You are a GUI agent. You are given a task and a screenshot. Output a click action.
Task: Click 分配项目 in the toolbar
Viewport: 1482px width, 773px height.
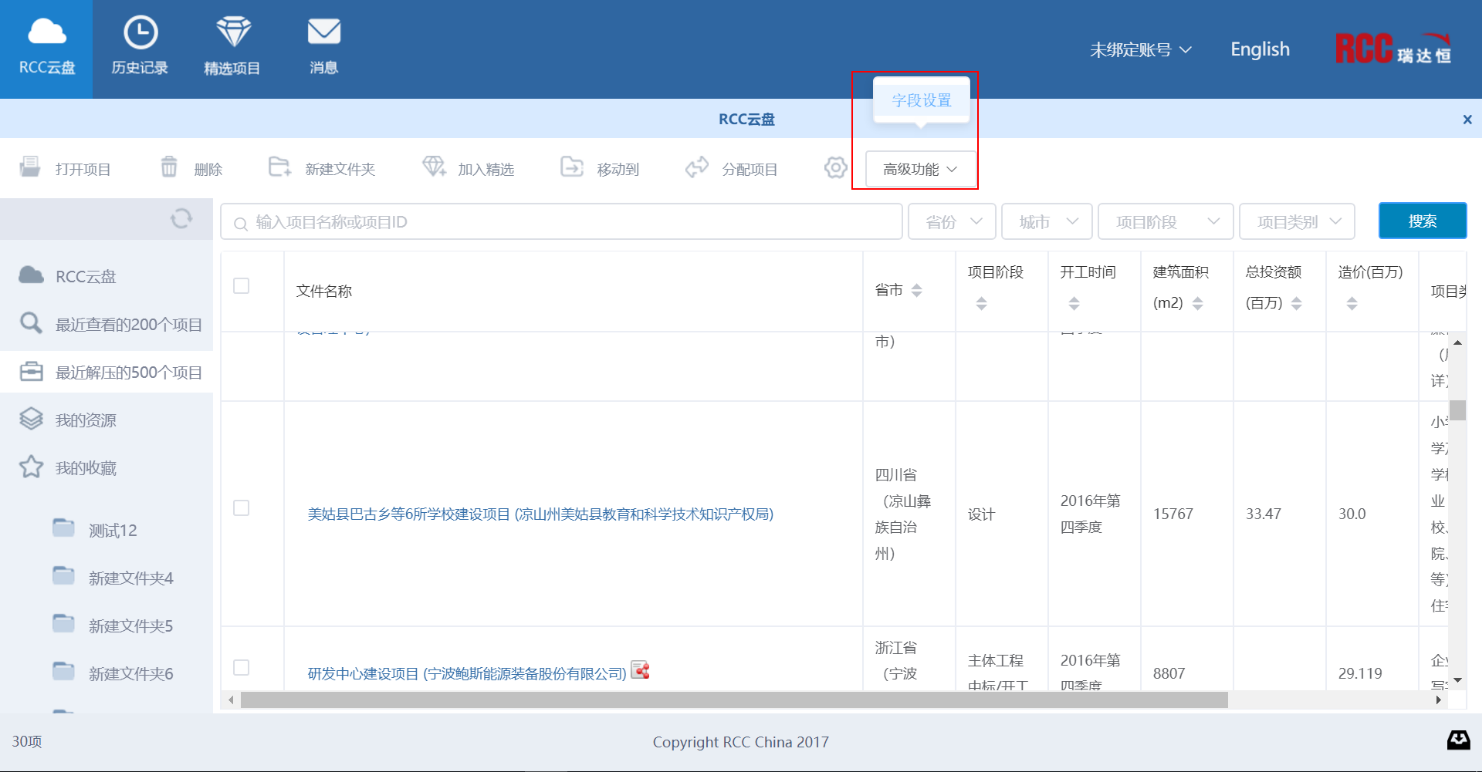732,169
